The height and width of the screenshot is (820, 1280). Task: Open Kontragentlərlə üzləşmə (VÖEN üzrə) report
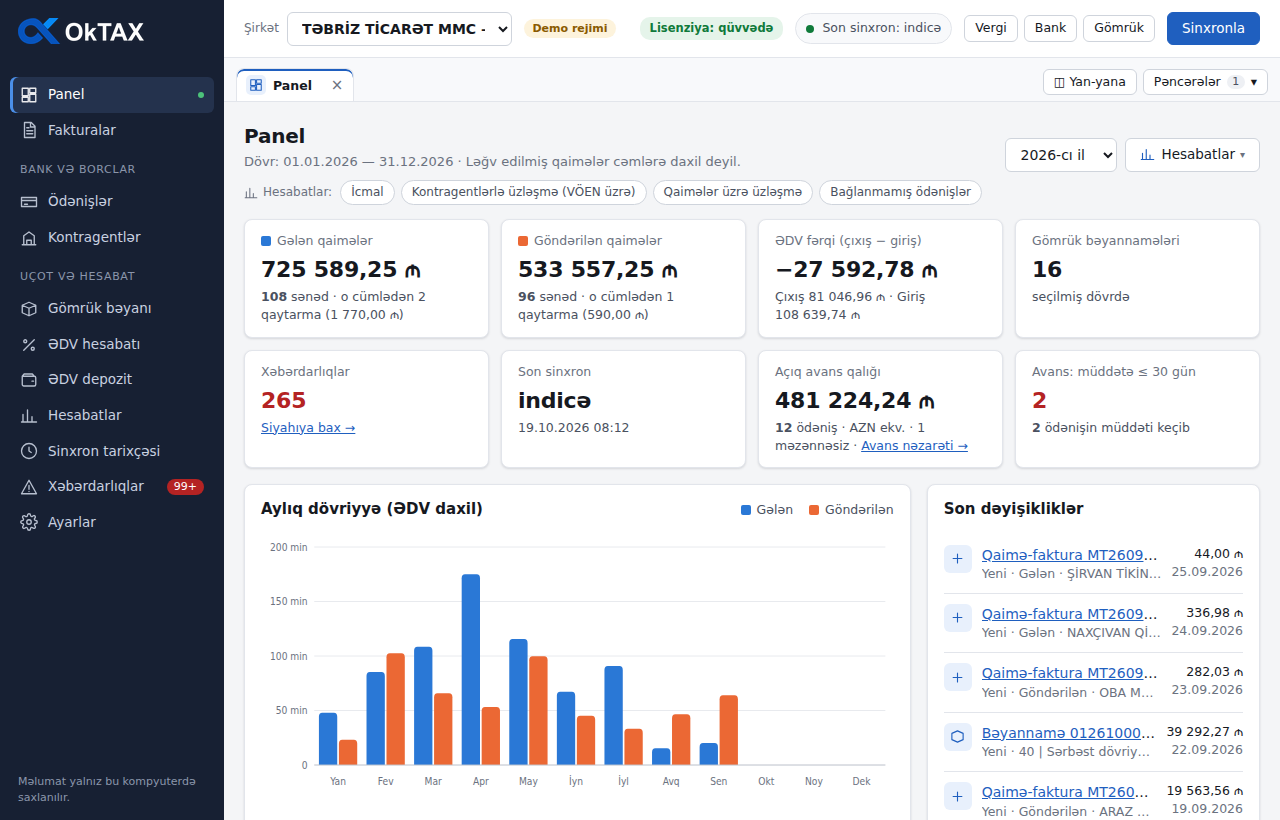coord(524,192)
